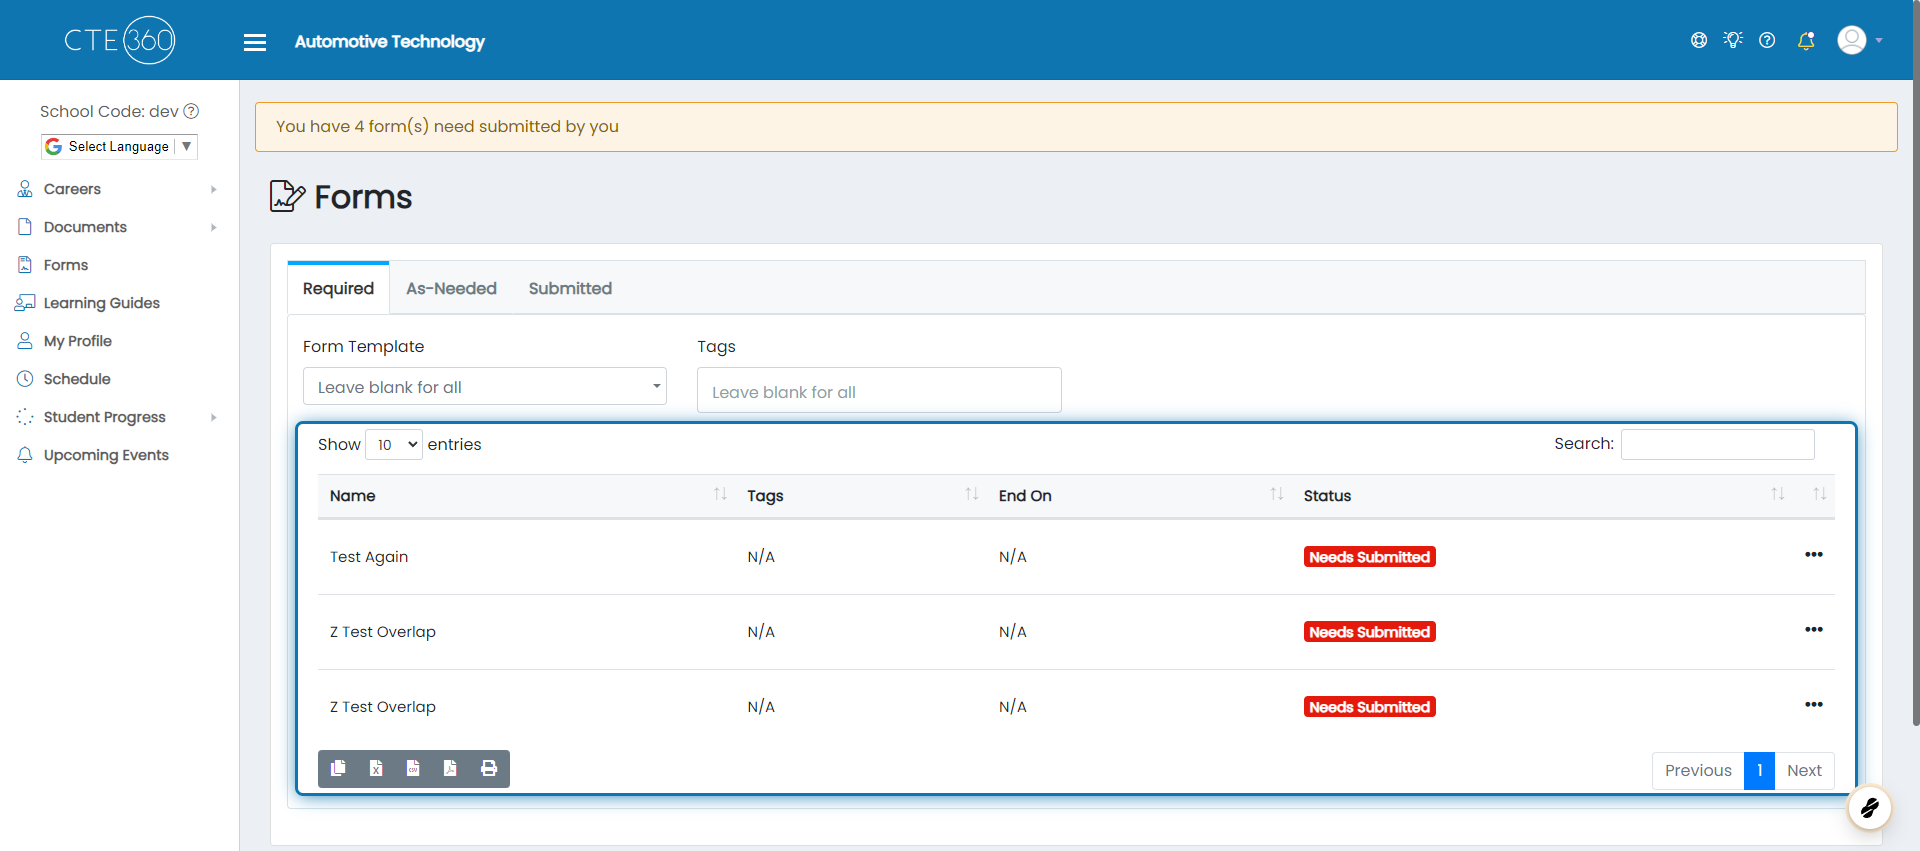Click N/A End On cell in Test Again row
1920x851 pixels.
(1012, 557)
